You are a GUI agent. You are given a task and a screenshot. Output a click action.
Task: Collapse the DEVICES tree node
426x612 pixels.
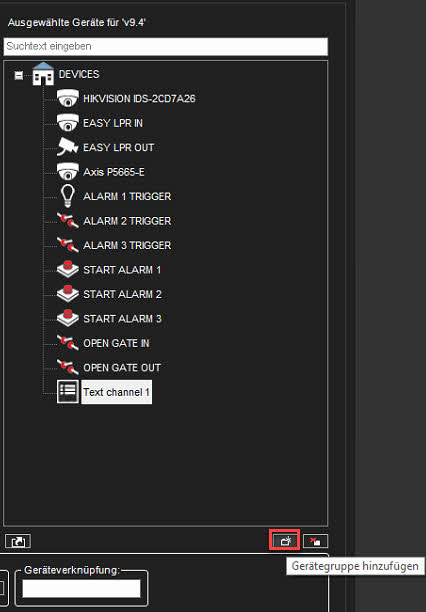click(x=19, y=75)
